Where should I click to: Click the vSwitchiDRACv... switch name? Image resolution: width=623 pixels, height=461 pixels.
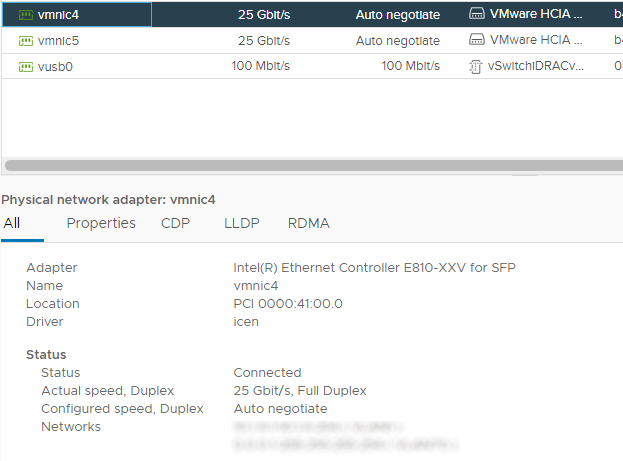point(536,66)
